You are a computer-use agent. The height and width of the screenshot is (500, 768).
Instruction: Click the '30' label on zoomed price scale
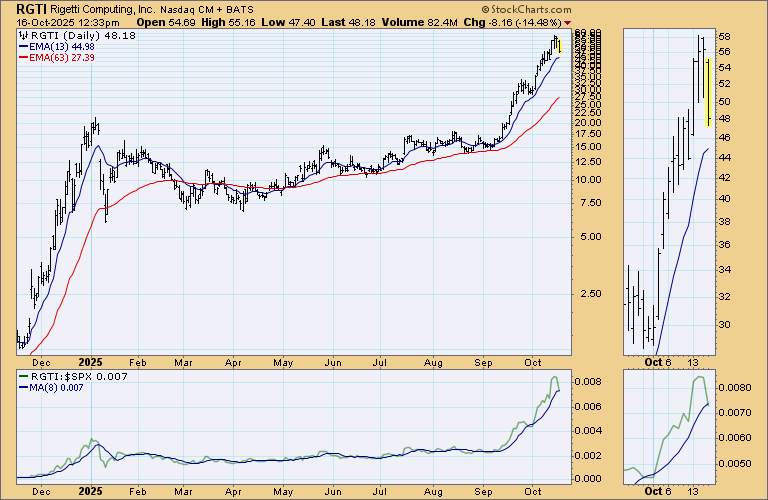point(725,325)
